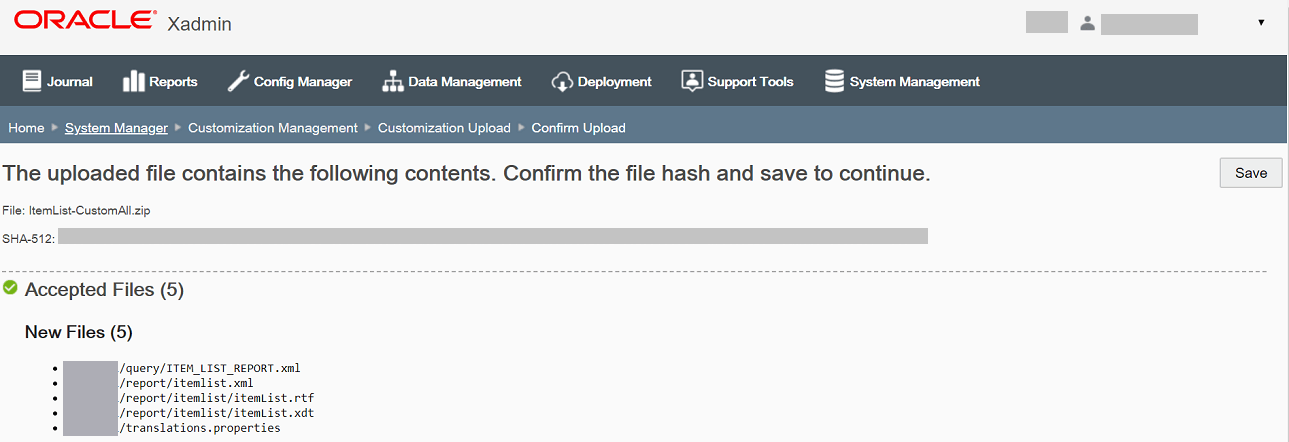Screen dimensions: 1289x442
Task: Click the Oracle logo
Action: pos(85,20)
